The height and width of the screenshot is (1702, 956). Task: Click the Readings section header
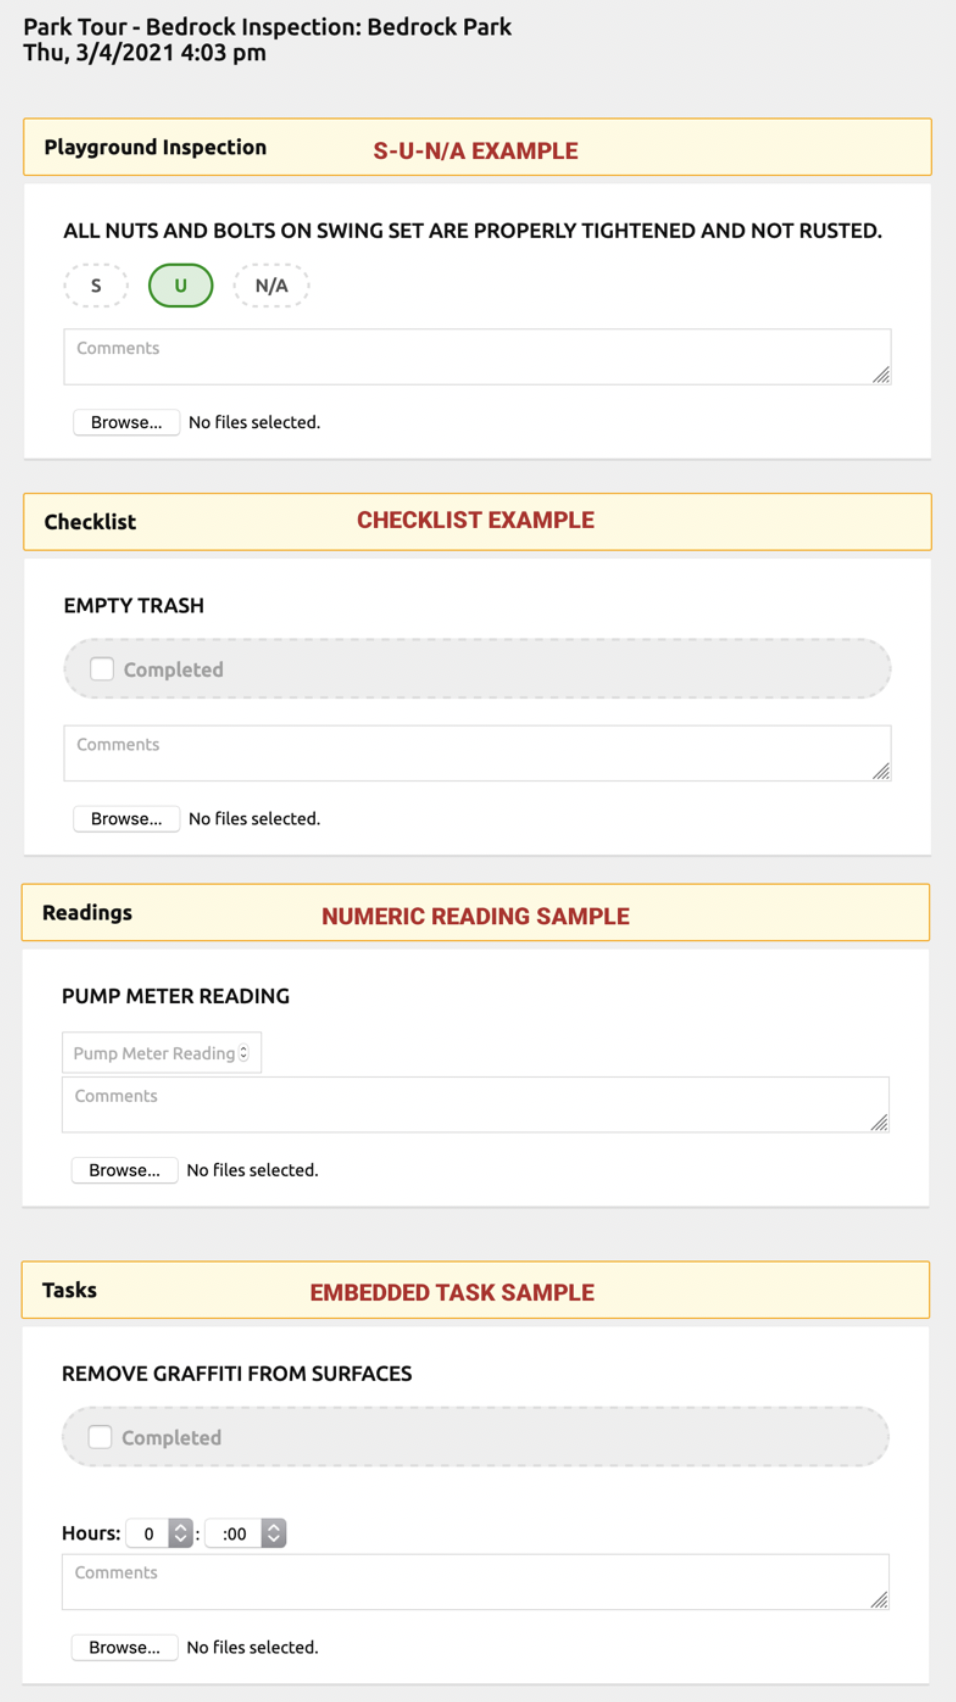pos(88,913)
